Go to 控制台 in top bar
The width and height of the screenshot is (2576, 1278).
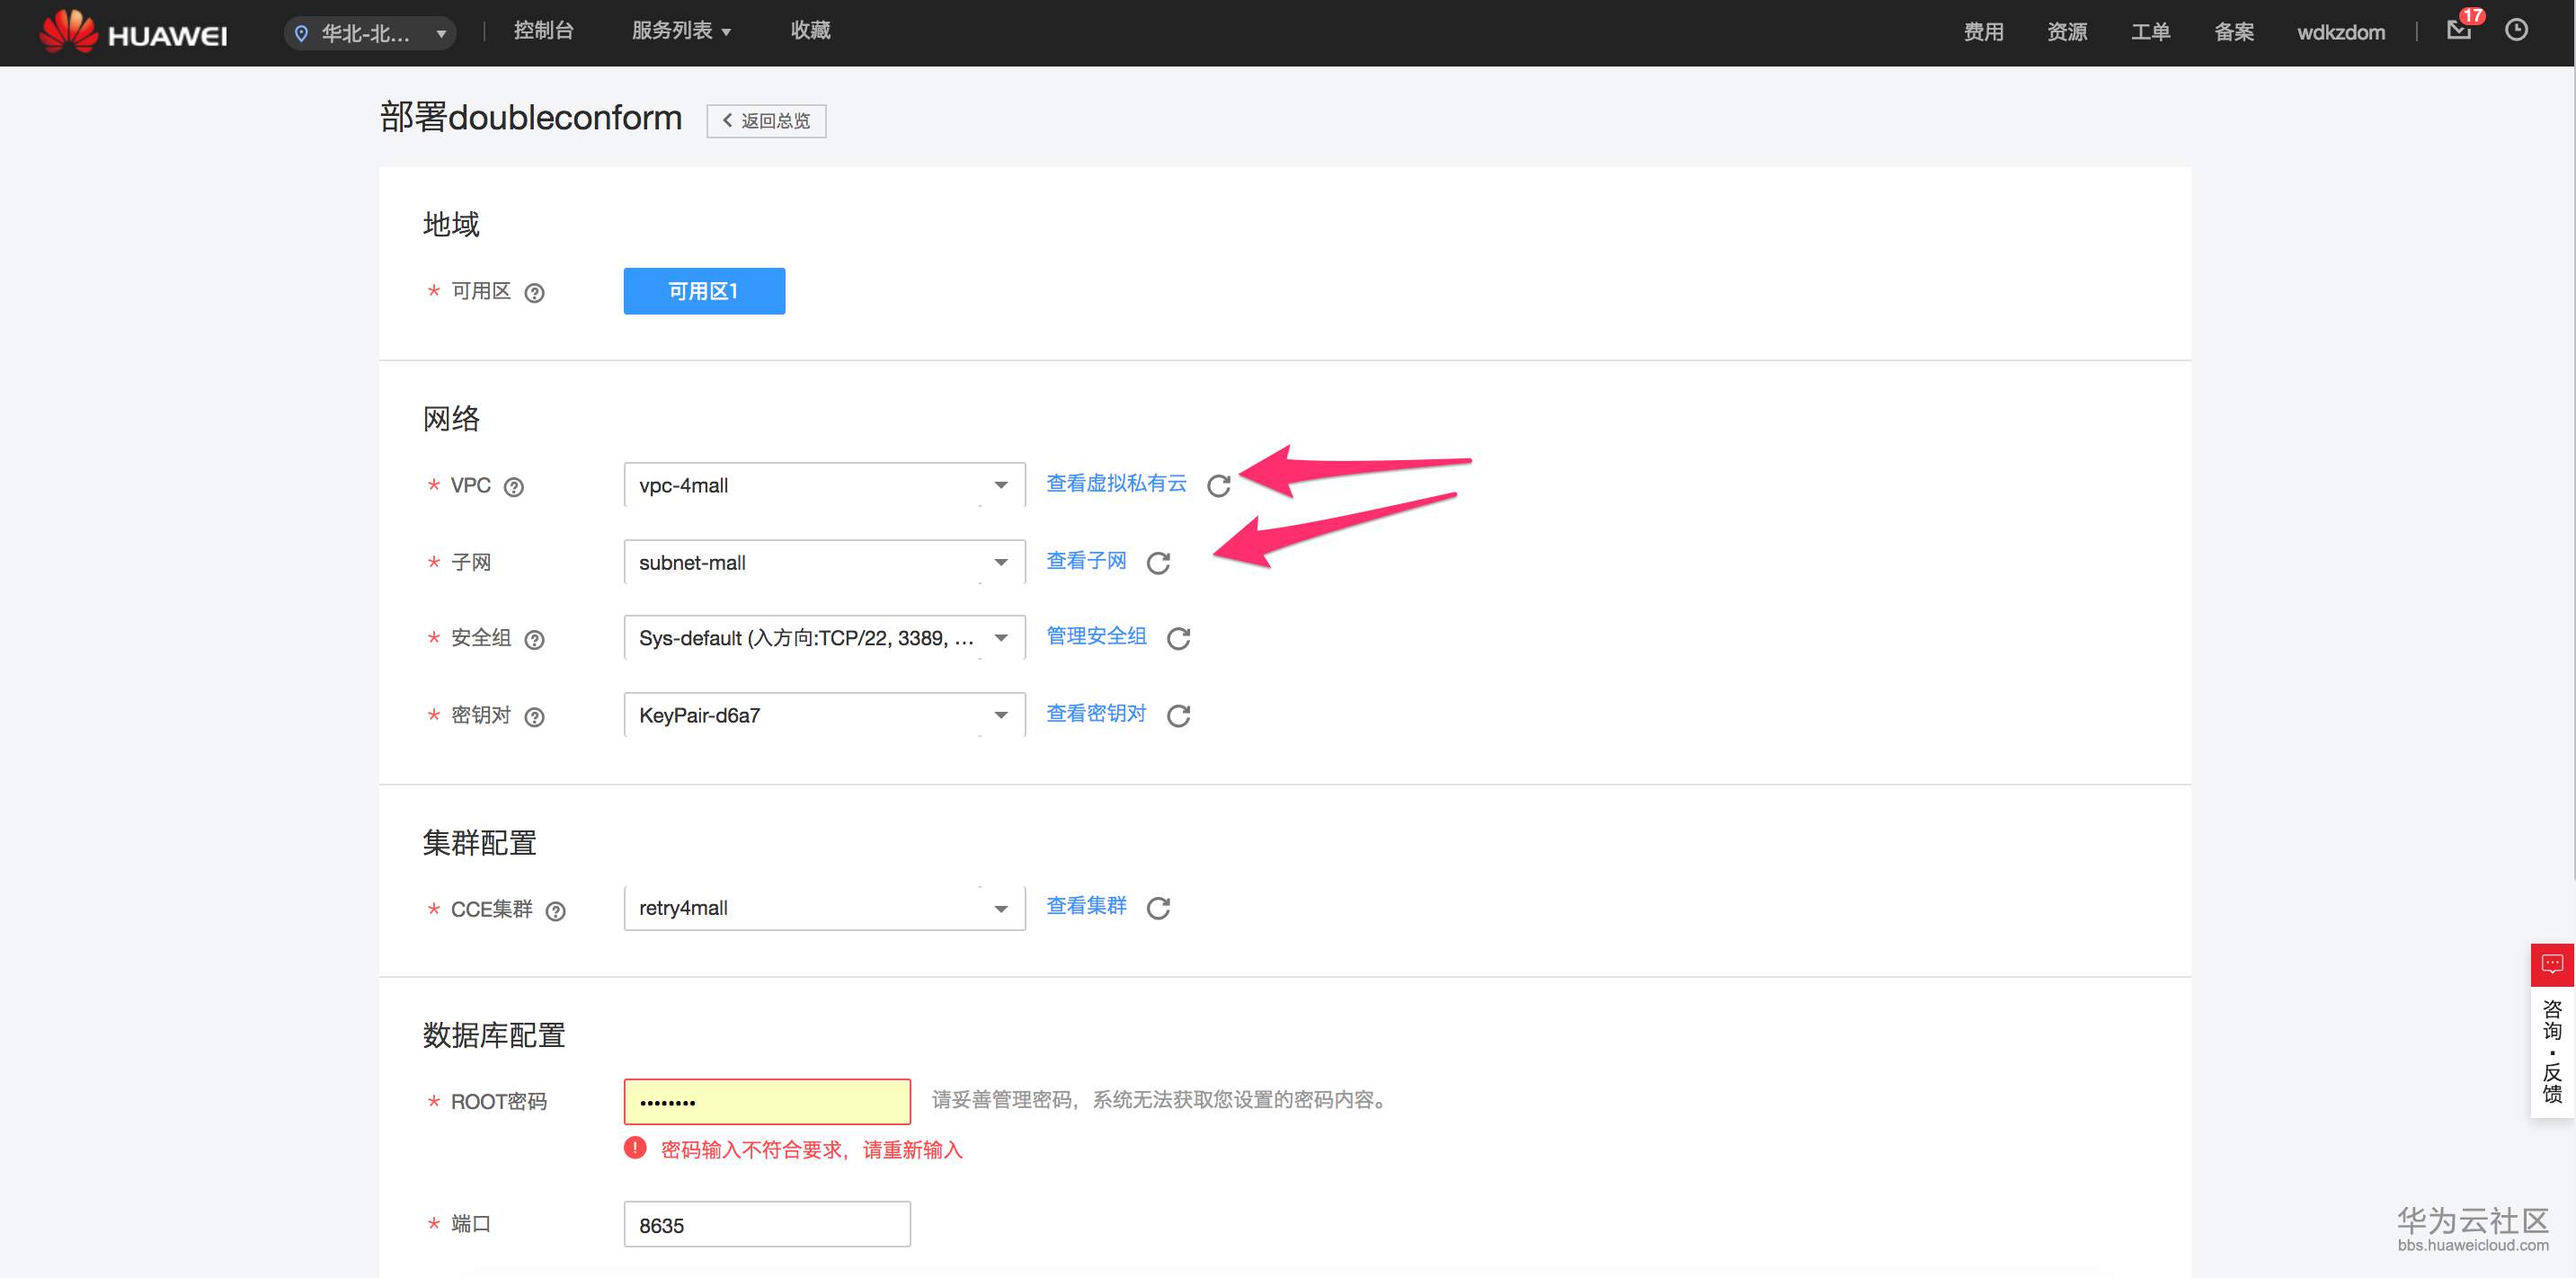[x=543, y=31]
